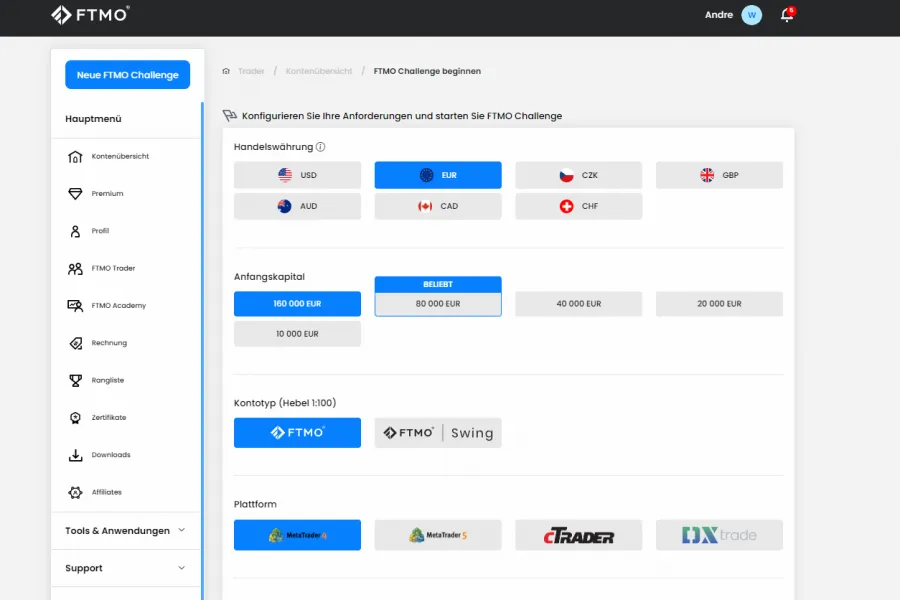Open the user avatar icon

coord(751,15)
